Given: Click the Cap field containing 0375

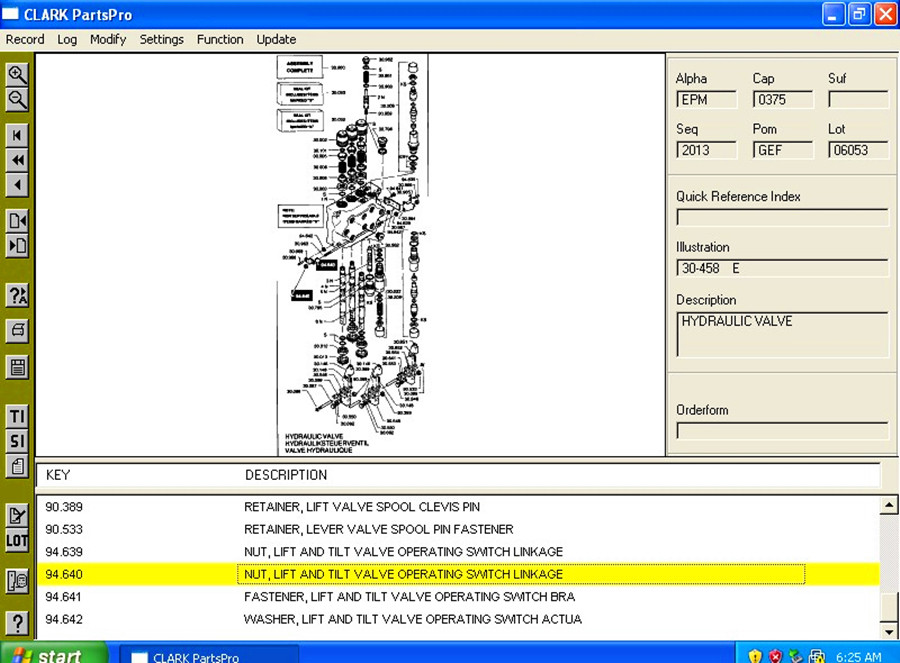Looking at the screenshot, I should click(x=782, y=100).
